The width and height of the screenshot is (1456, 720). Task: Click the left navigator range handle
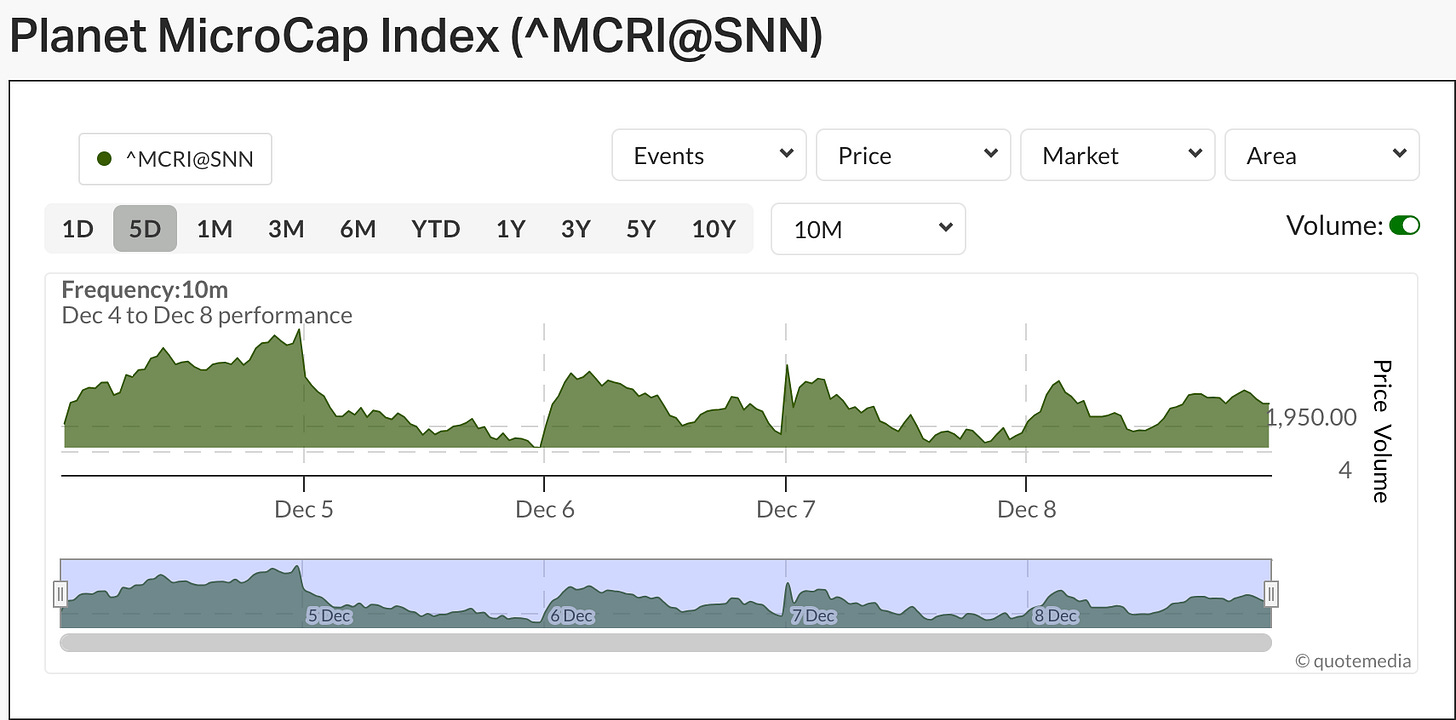60,593
